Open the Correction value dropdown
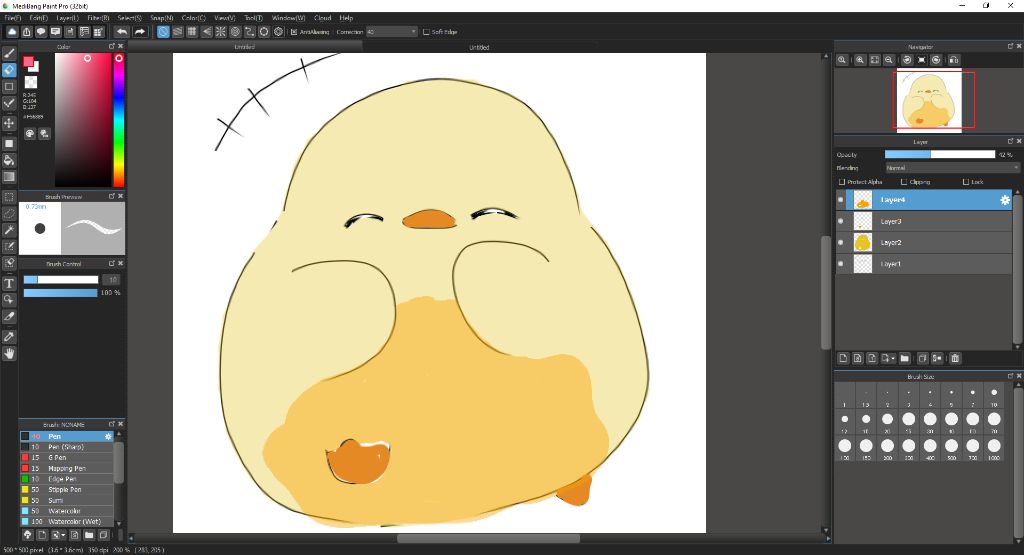This screenshot has height=555, width=1024. (x=391, y=31)
